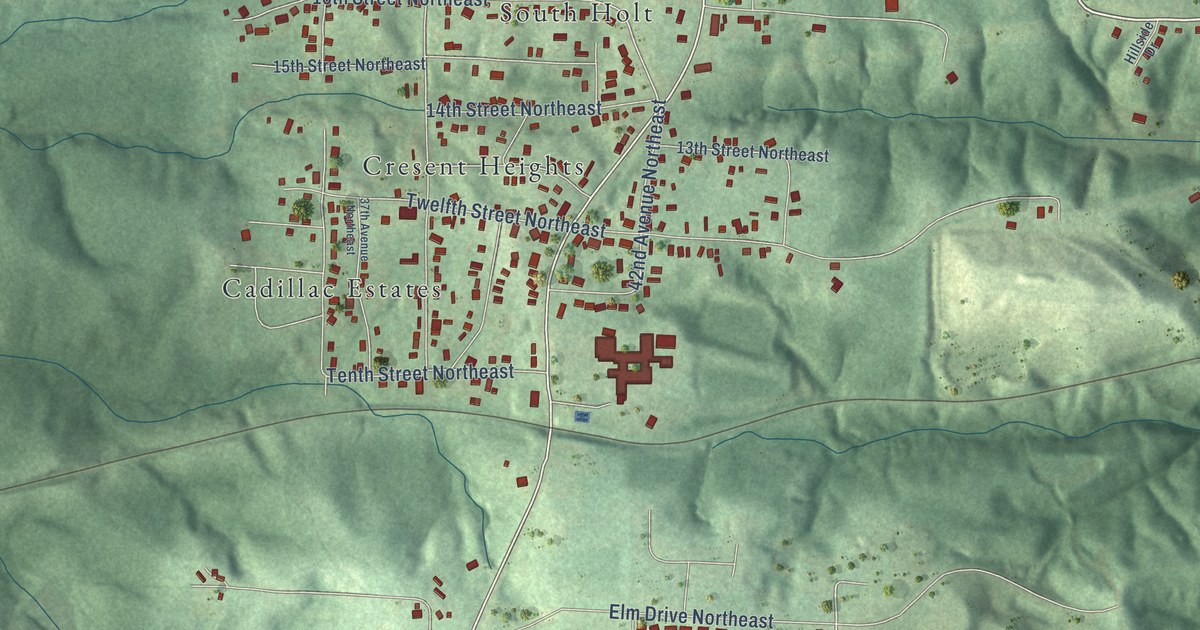Screen dimensions: 1200x630
Task: Select the Tenth Street Northeast label
Action: [x=420, y=374]
